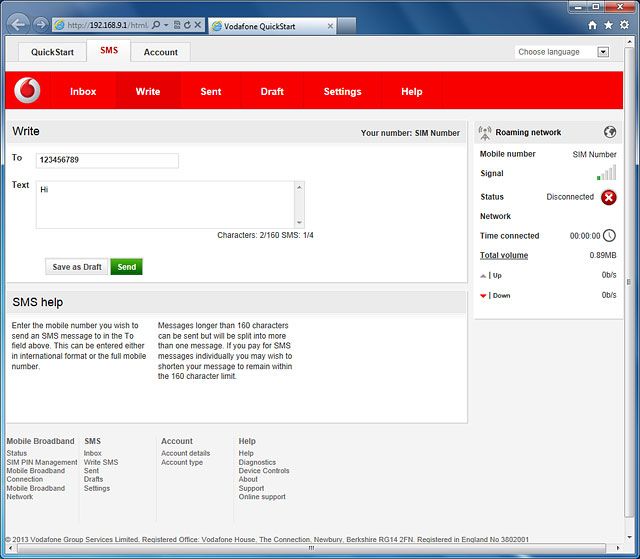Viewport: 640px width, 559px height.
Task: Open browser Favorites star icon
Action: click(608, 24)
